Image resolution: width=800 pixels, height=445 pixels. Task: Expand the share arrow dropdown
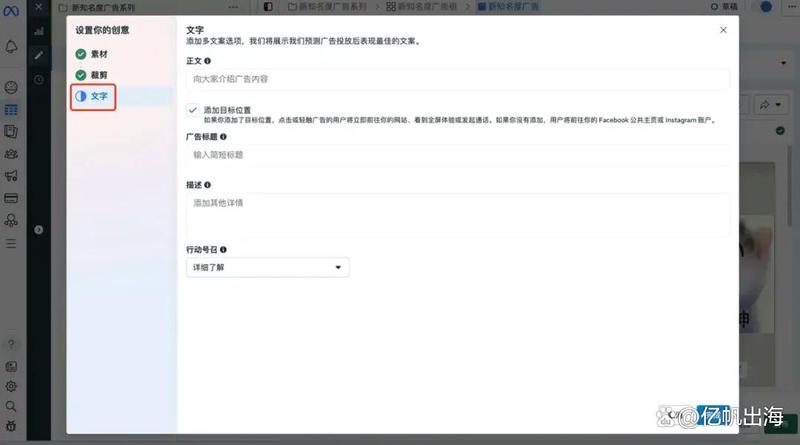click(x=777, y=104)
